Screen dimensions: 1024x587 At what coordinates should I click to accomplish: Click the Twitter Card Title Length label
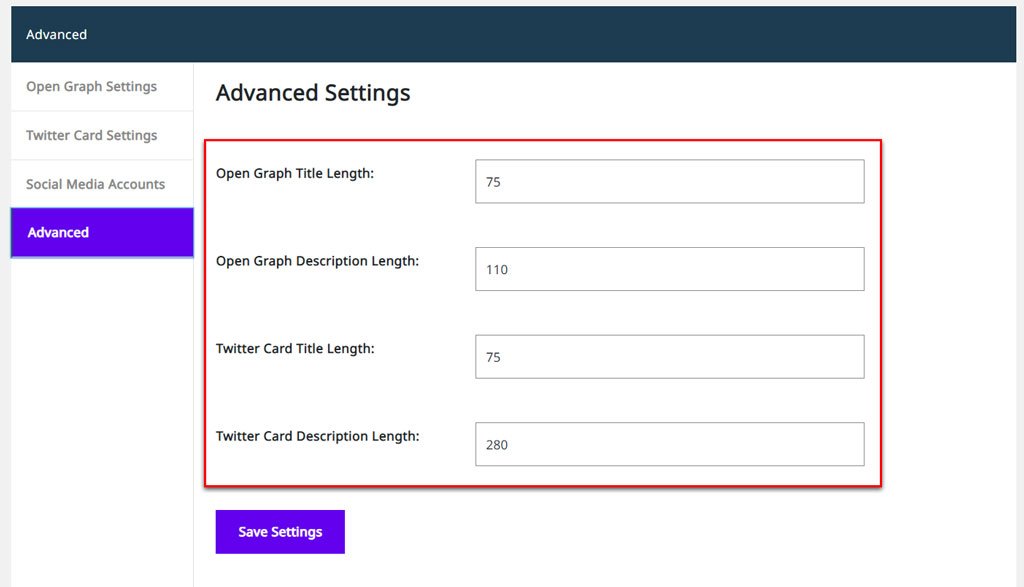(x=295, y=349)
